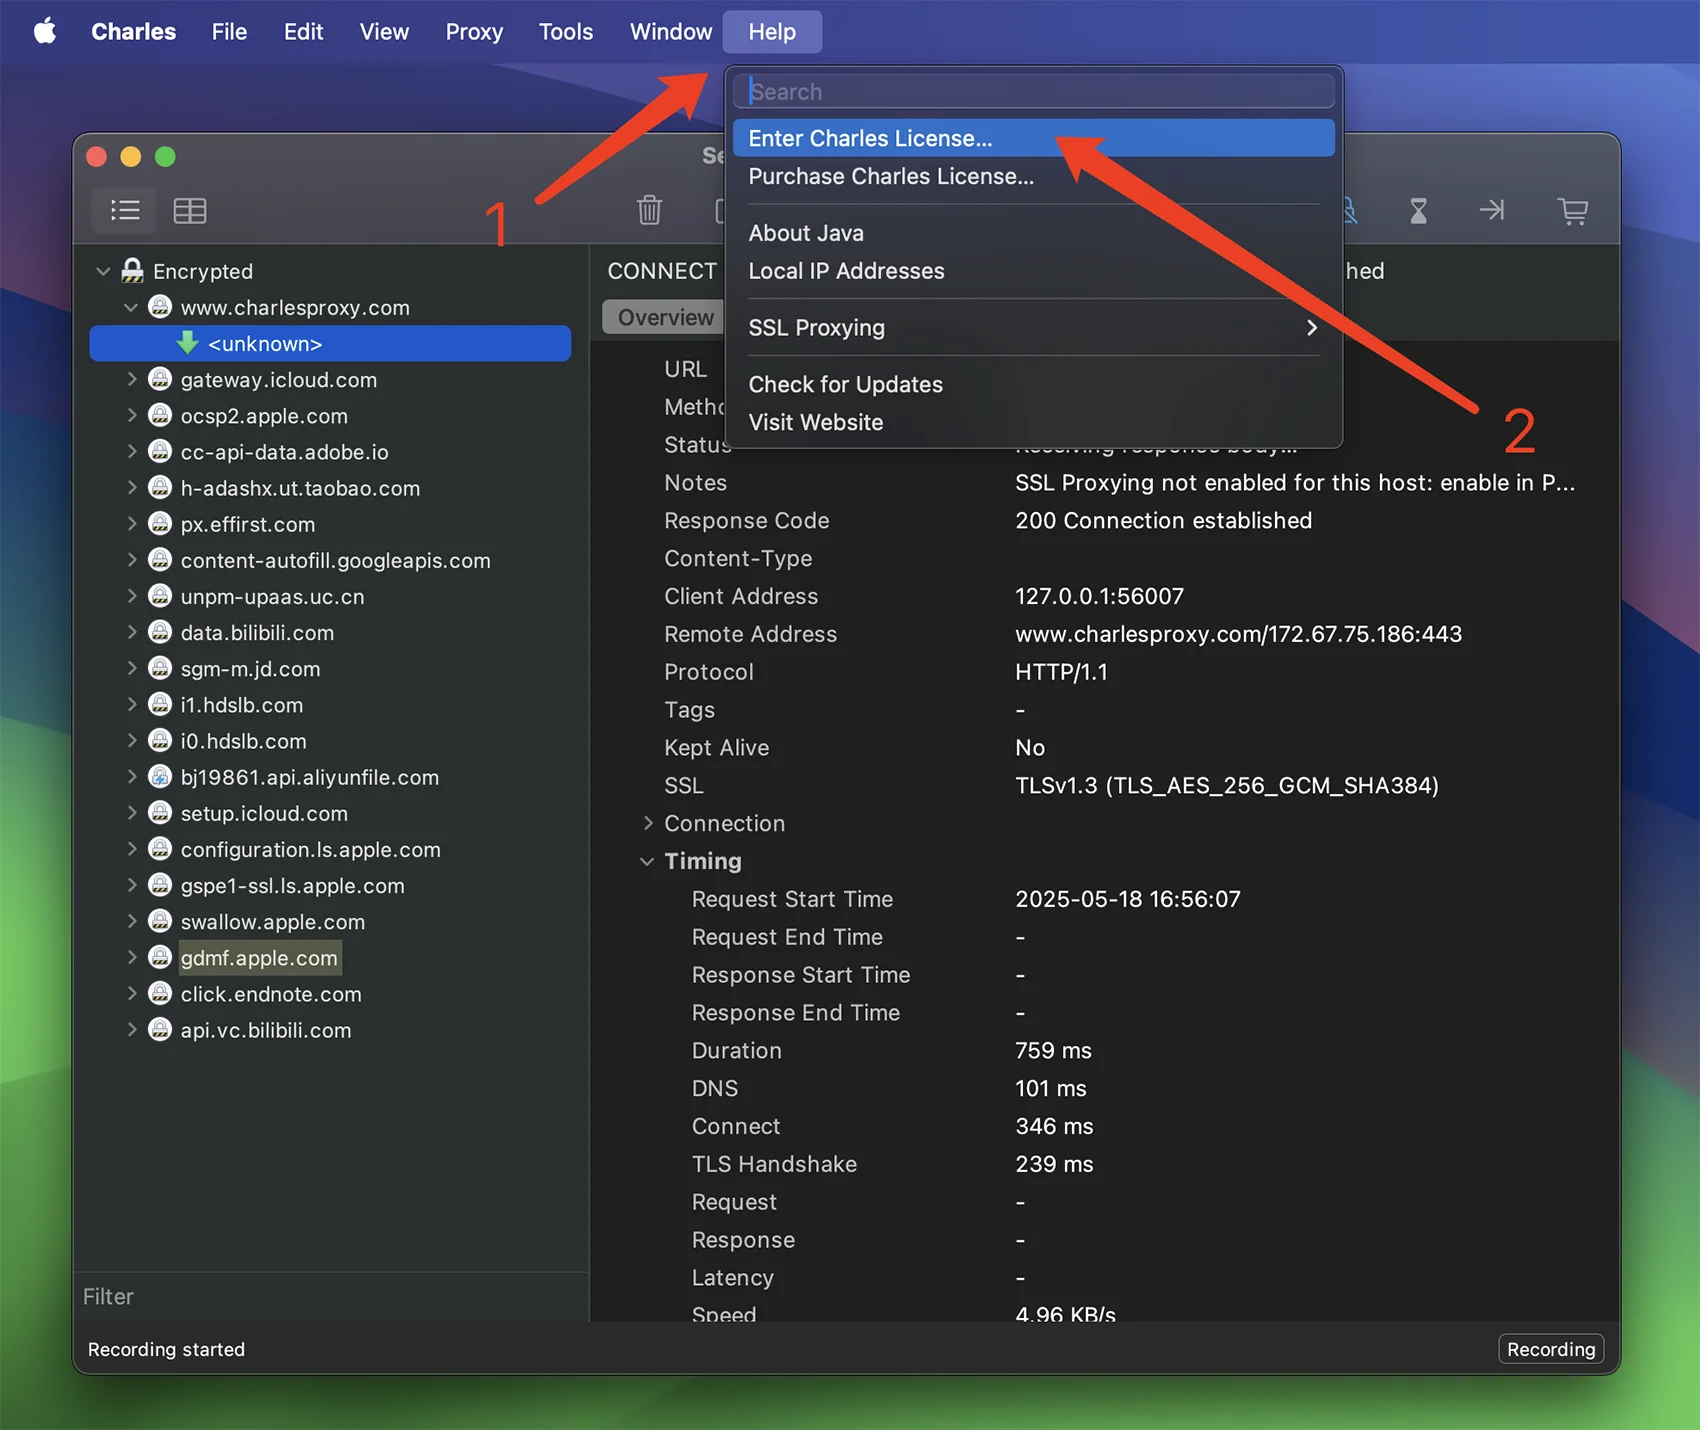Click the Remote Address value www.charlesproxy.com/172.67.75.186:443
The width and height of the screenshot is (1700, 1430).
click(x=1238, y=634)
